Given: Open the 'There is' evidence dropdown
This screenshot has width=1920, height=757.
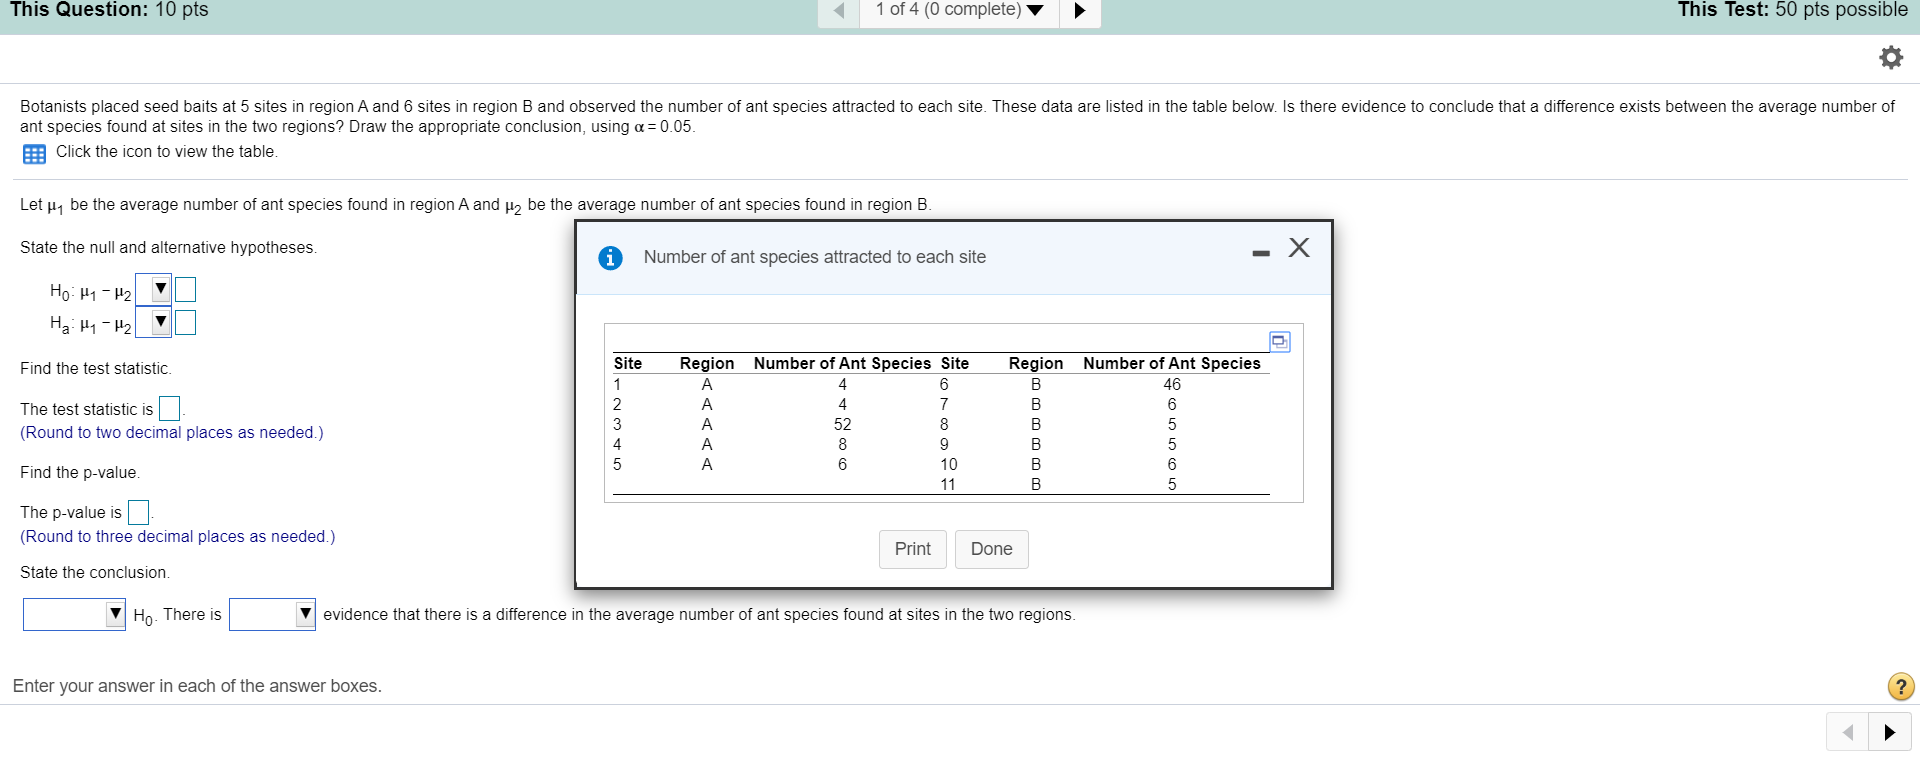Looking at the screenshot, I should coord(272,614).
